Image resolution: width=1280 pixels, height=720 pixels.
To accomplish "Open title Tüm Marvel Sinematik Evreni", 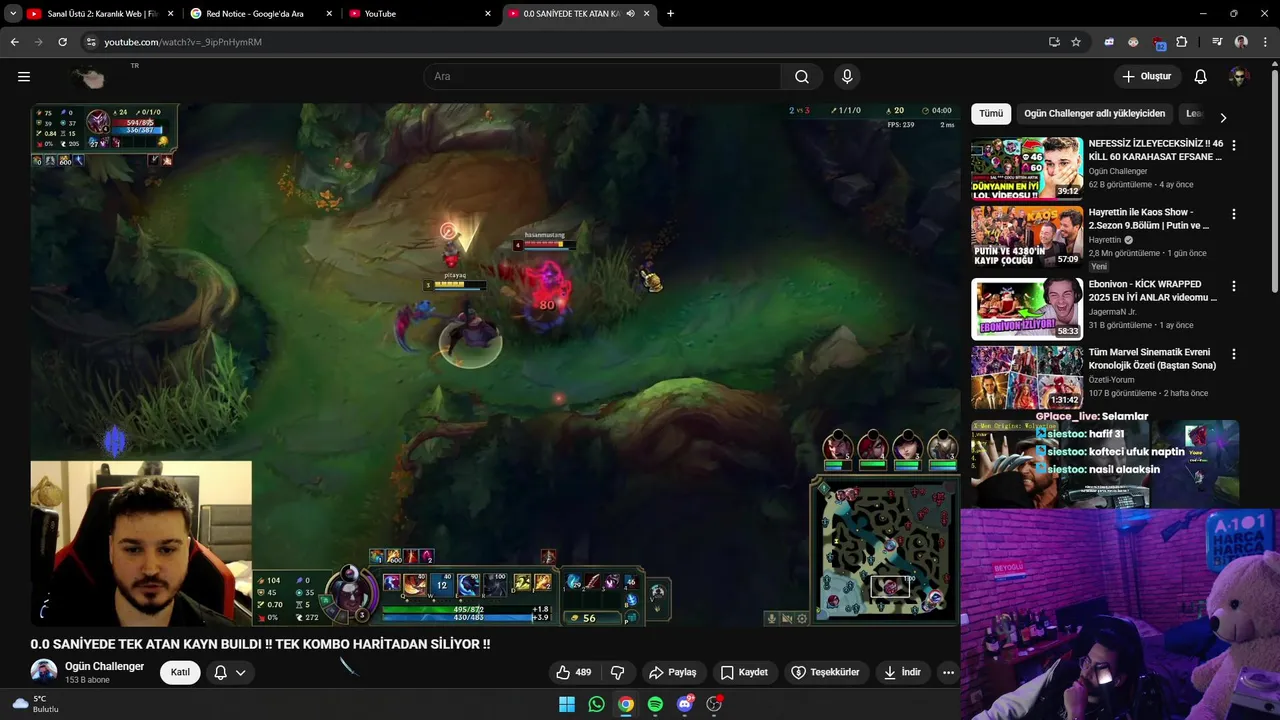I will [x=1152, y=359].
